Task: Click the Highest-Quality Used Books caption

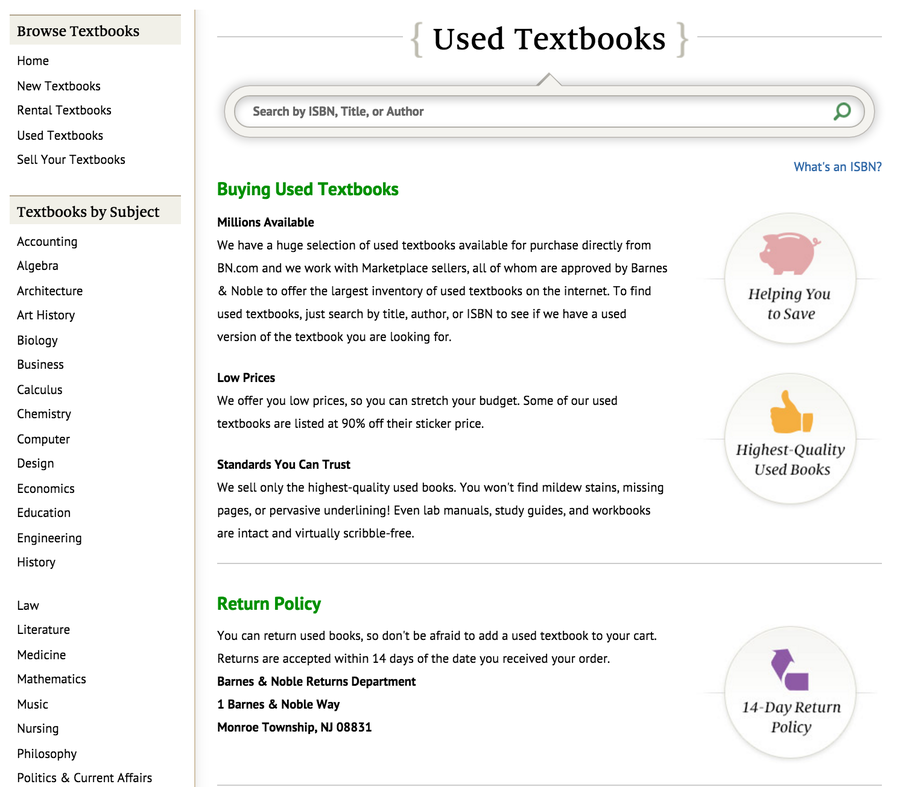Action: click(791, 459)
